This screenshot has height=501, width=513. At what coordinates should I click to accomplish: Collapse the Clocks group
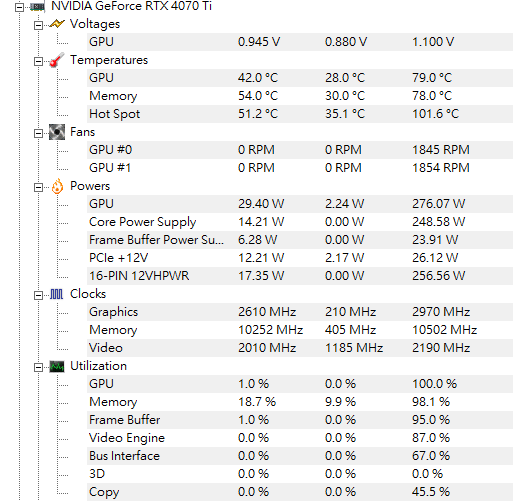coord(38,295)
